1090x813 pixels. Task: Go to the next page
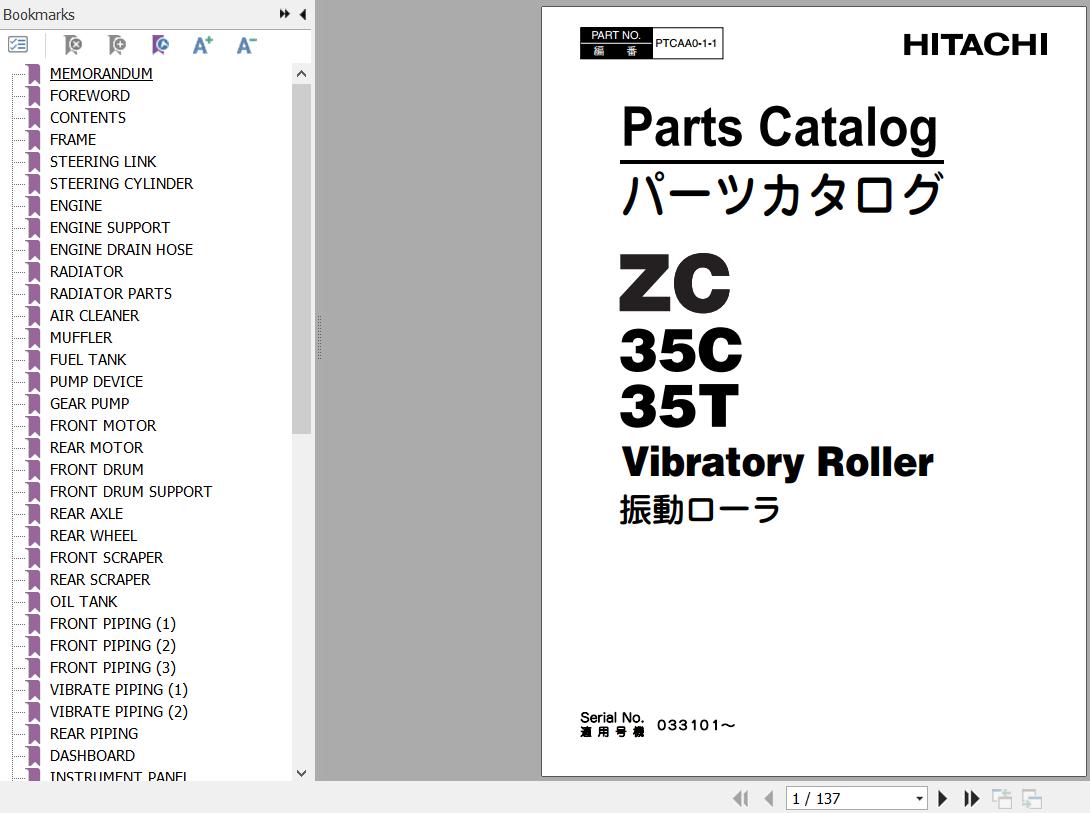click(x=942, y=798)
